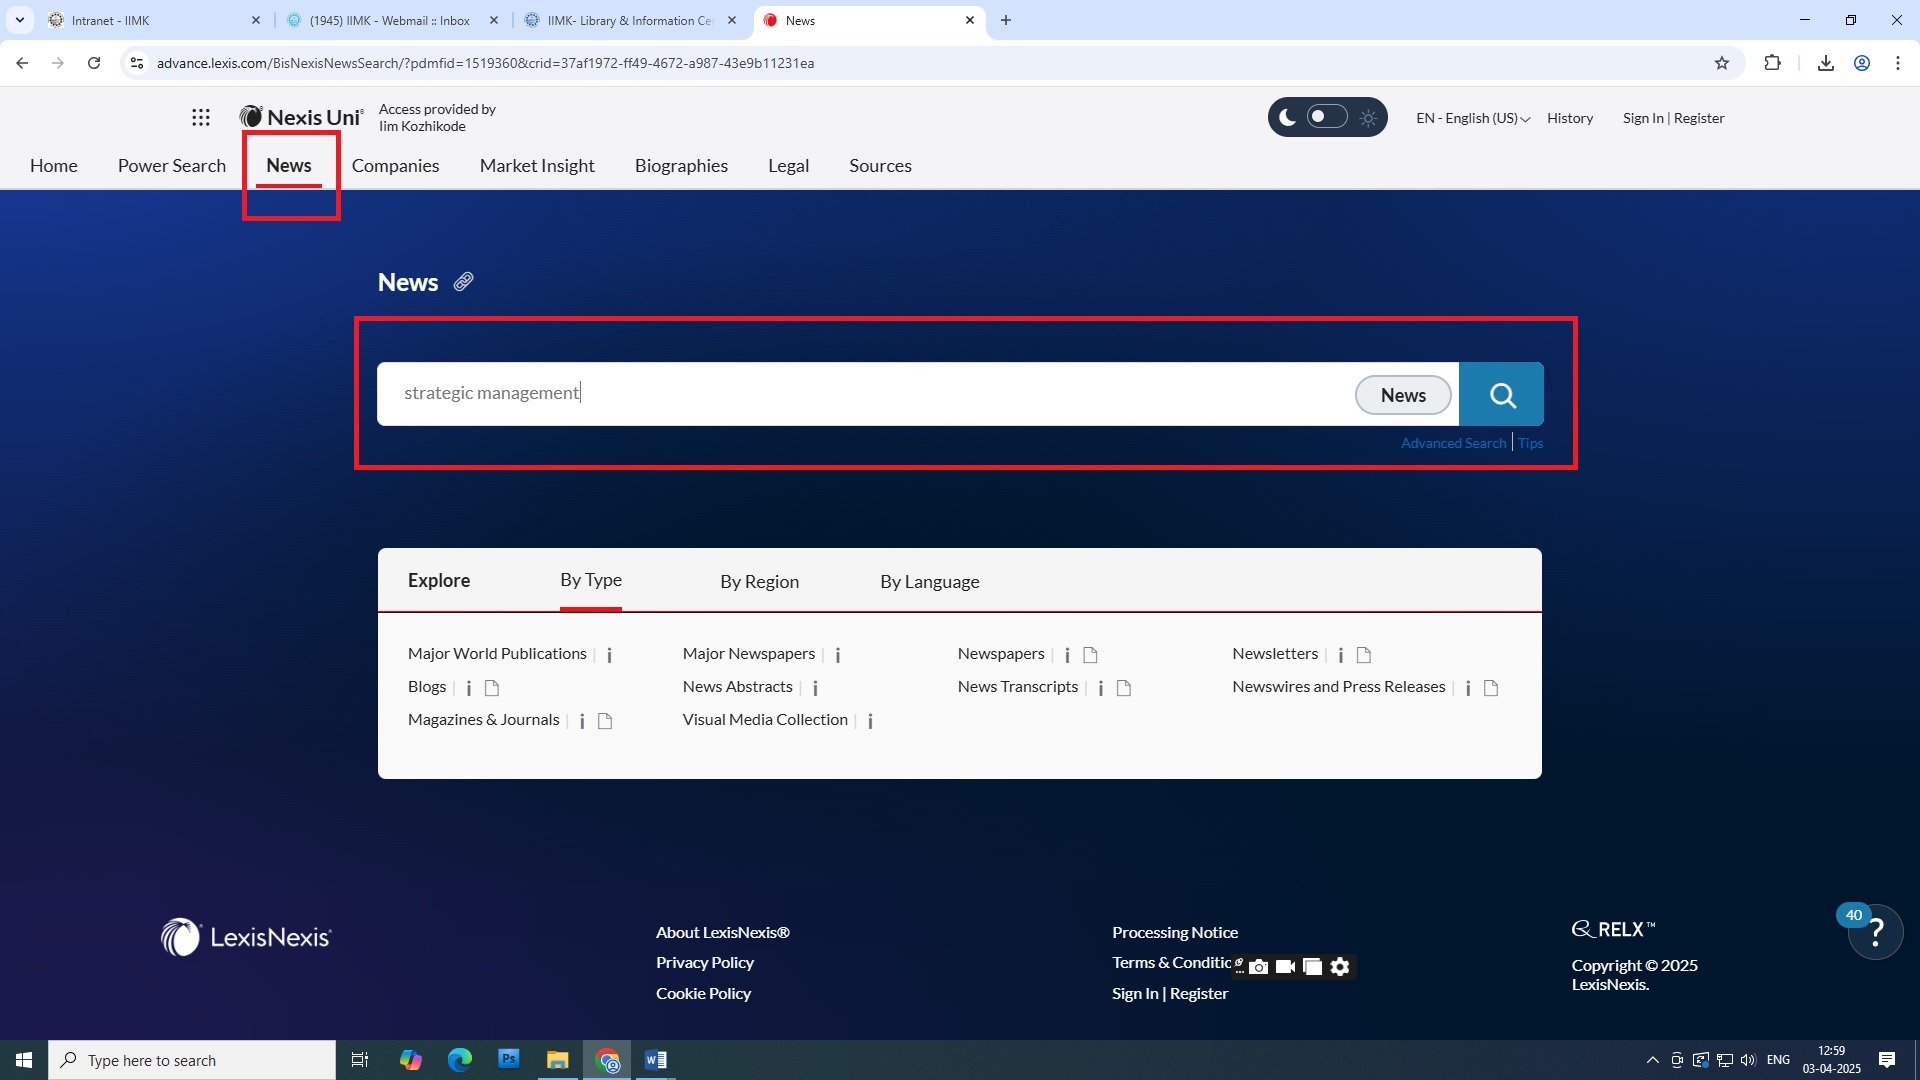Bookmark this page with the star icon

coord(1721,63)
